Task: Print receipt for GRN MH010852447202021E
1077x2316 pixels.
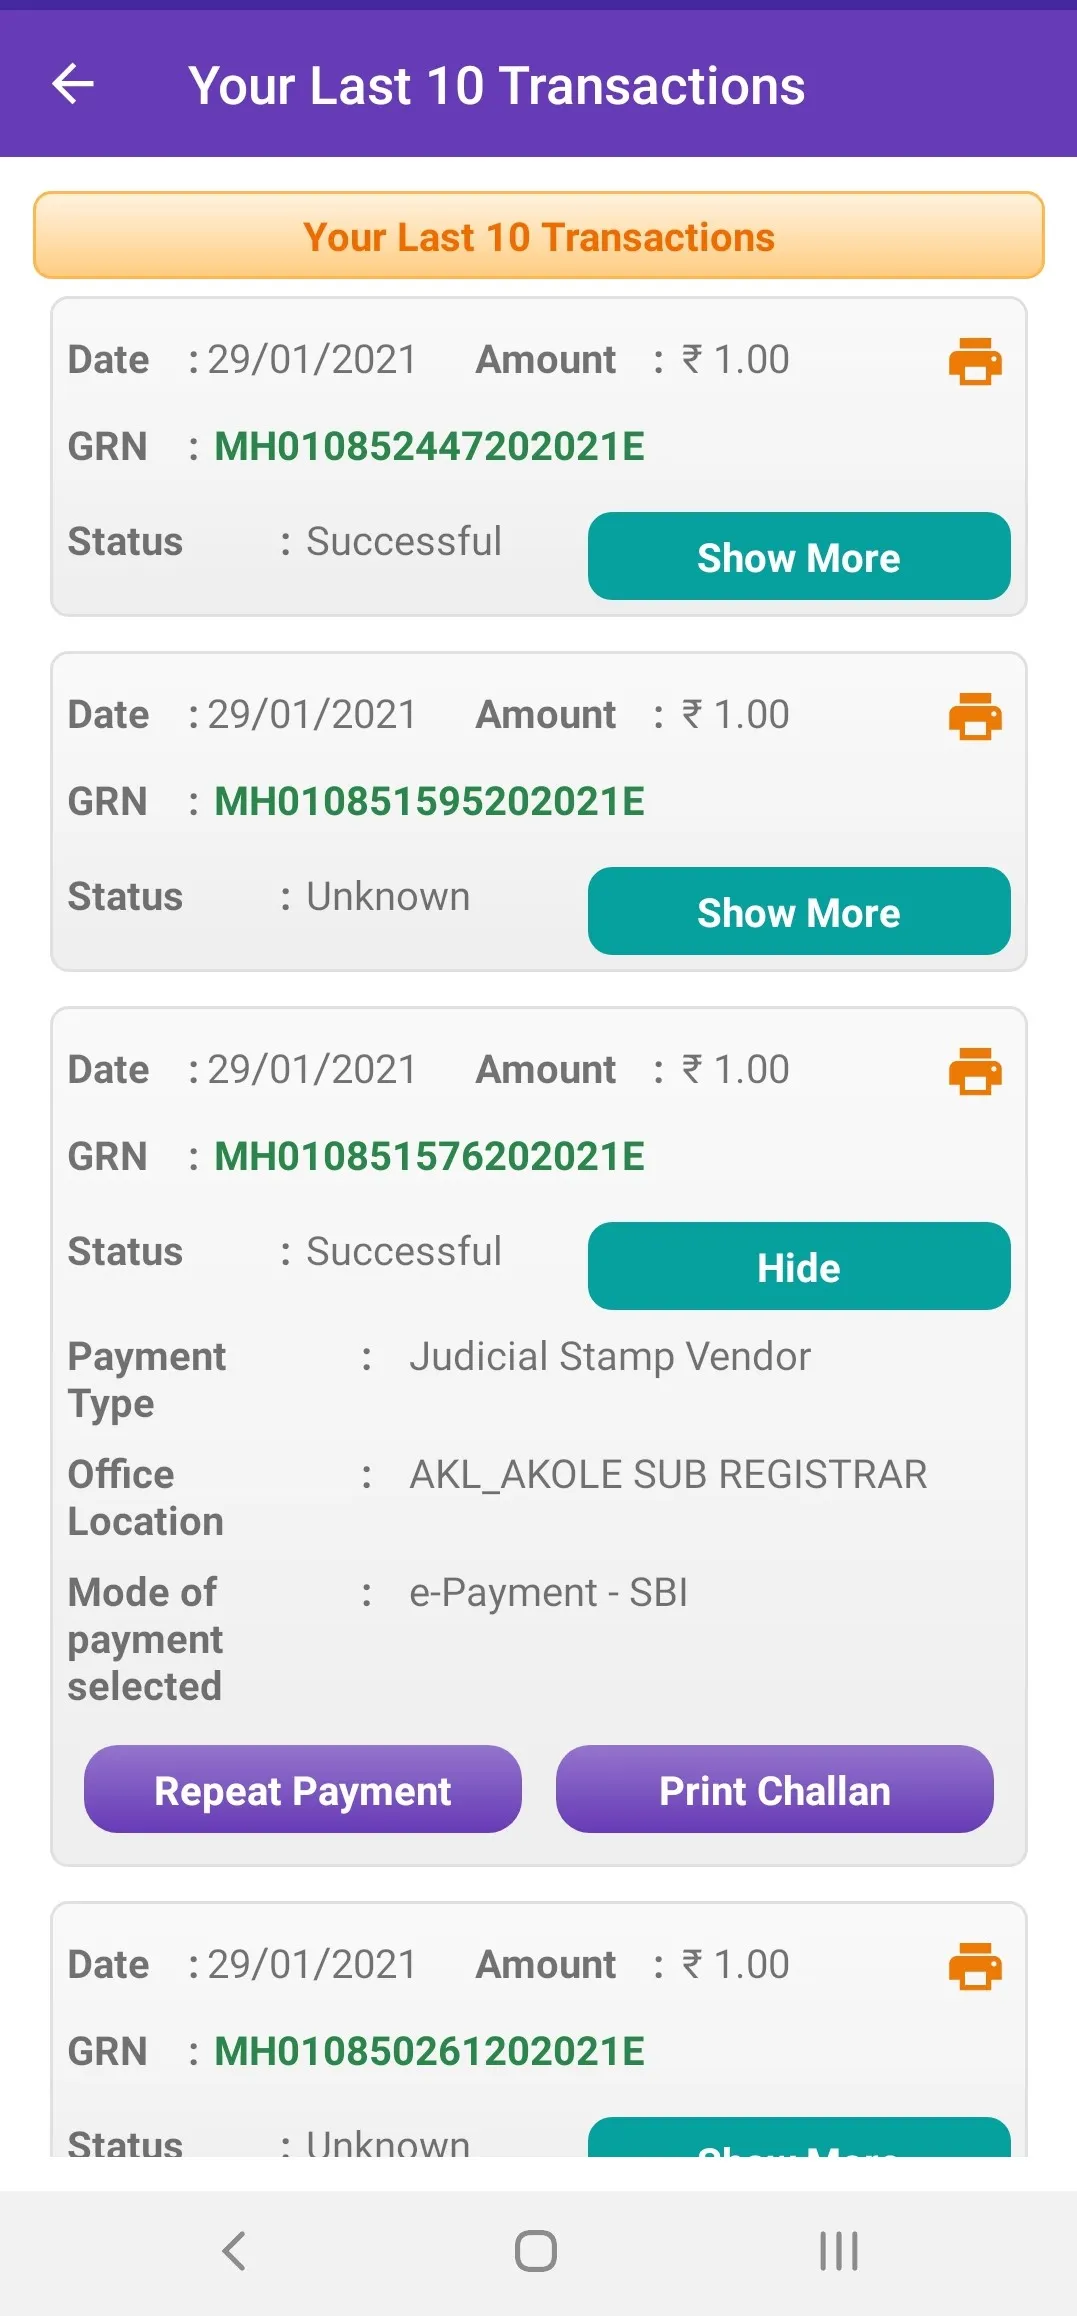Action: coord(975,361)
